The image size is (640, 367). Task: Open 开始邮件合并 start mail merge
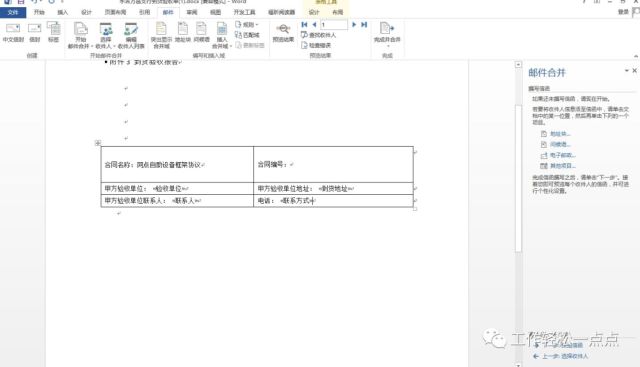pos(80,35)
